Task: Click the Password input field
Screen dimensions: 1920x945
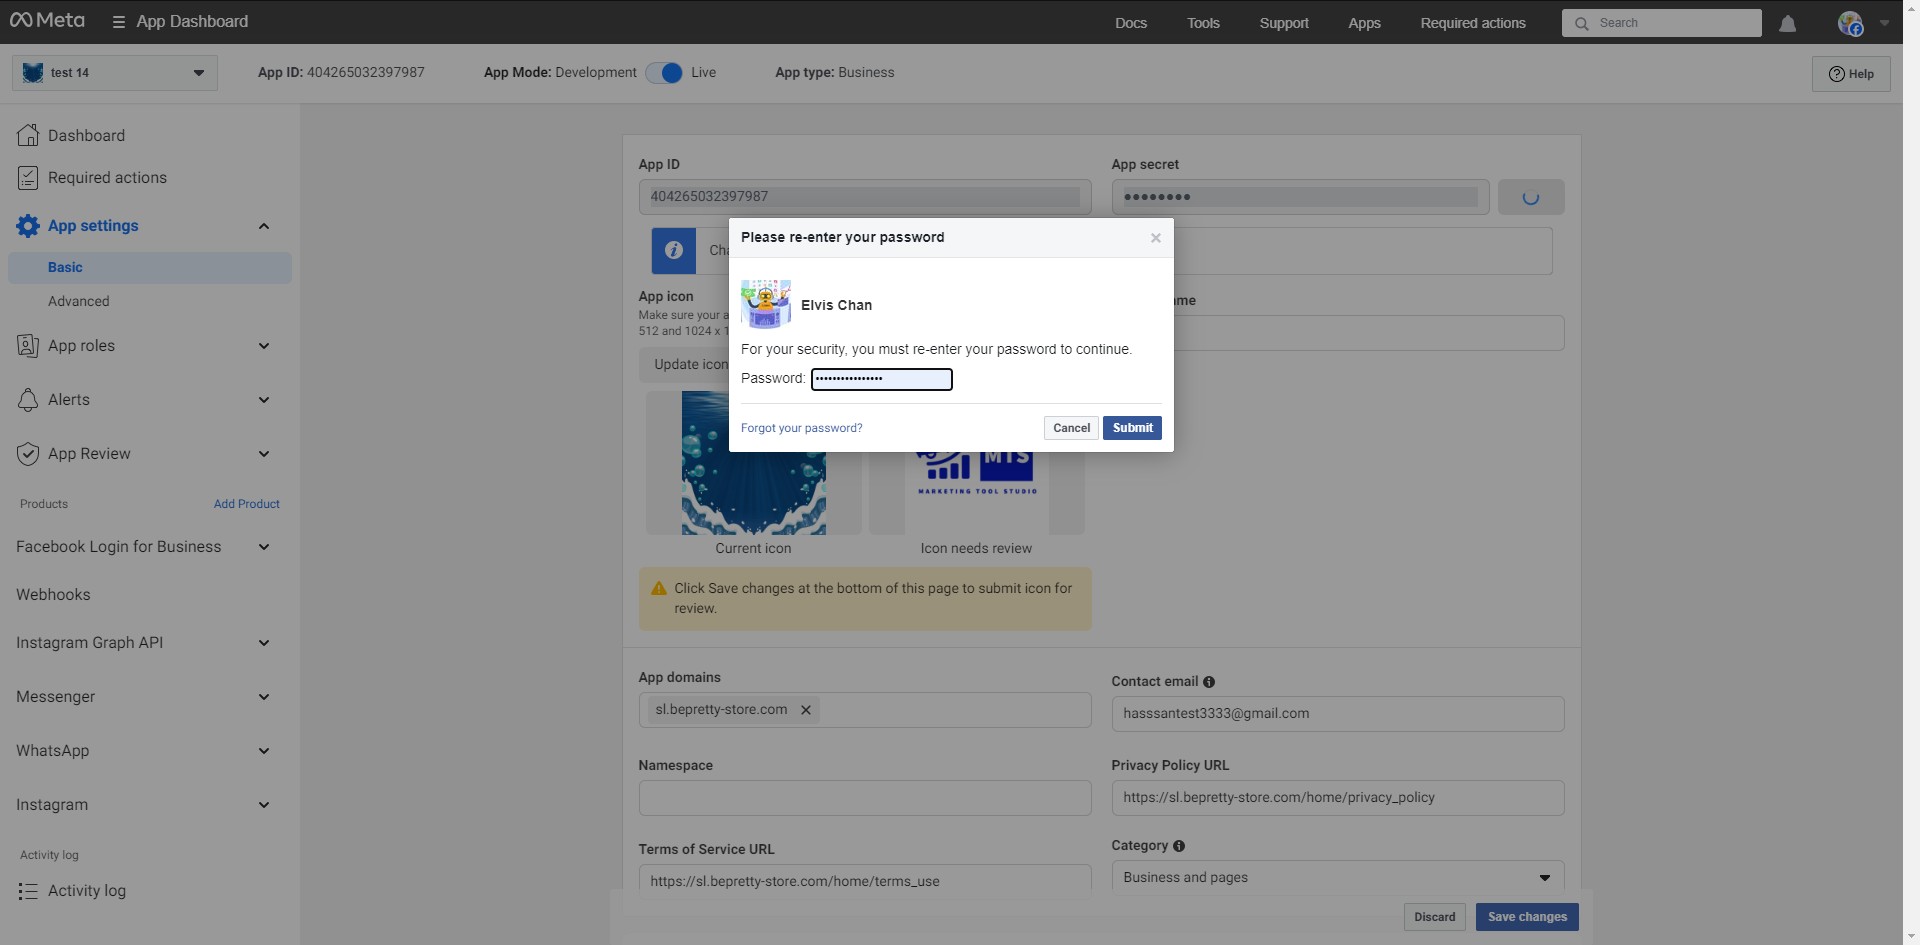Action: point(881,379)
